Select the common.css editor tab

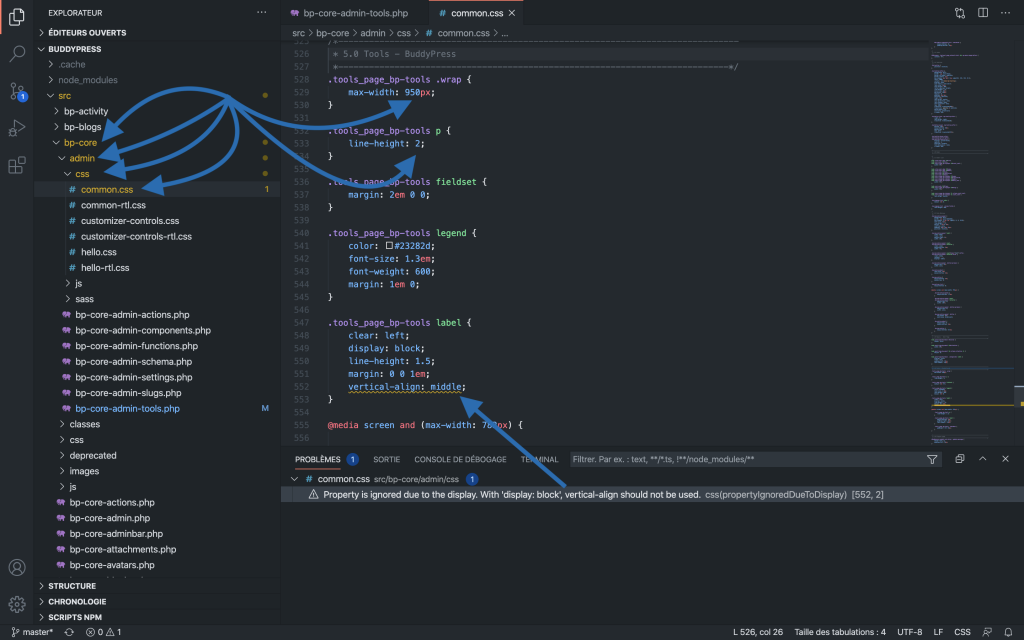click(x=477, y=13)
